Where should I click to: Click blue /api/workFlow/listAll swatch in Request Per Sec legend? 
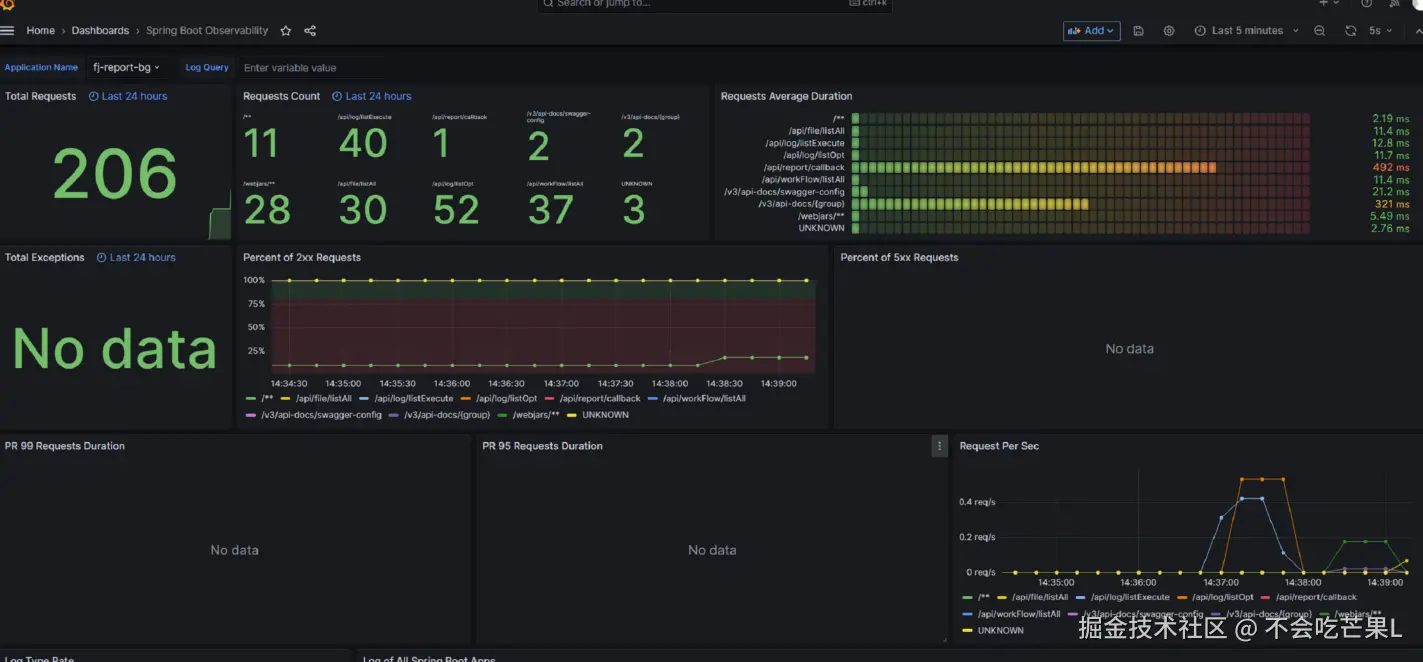click(967, 614)
